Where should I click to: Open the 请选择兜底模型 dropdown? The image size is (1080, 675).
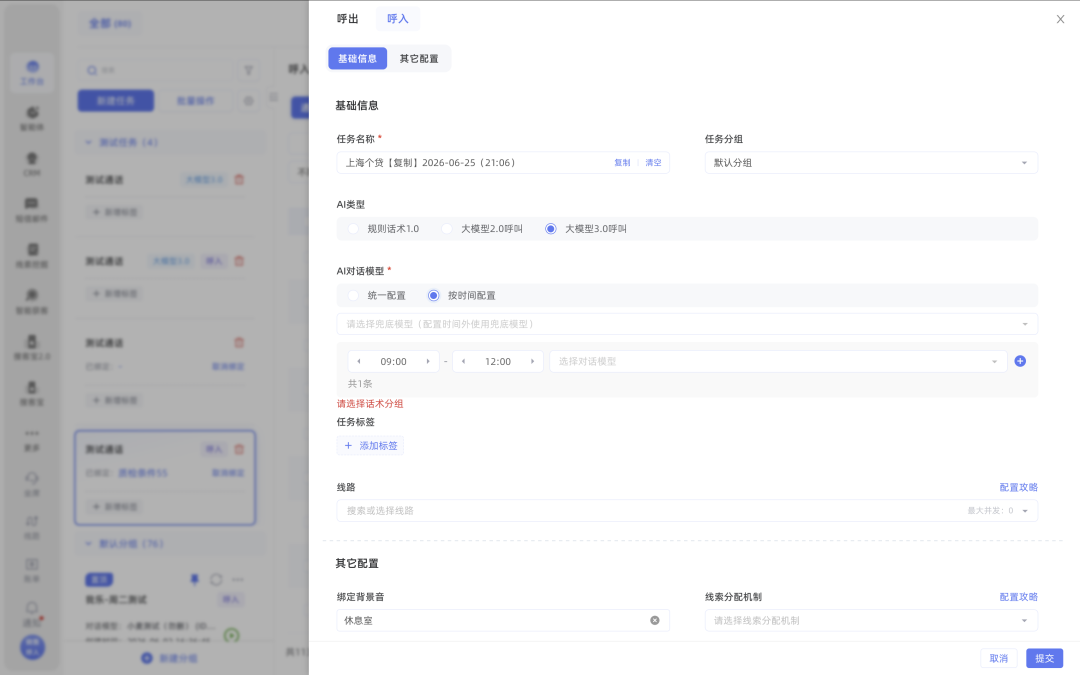[687, 324]
